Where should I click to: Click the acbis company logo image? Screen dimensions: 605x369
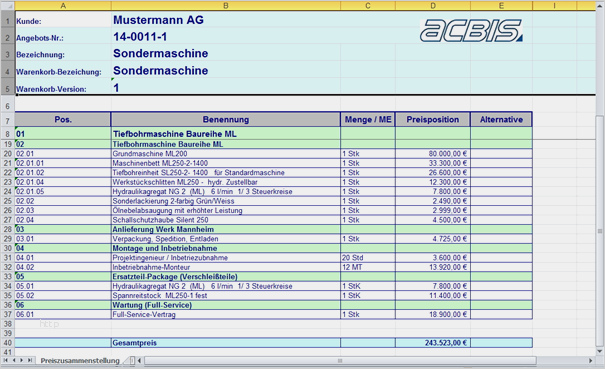471,30
